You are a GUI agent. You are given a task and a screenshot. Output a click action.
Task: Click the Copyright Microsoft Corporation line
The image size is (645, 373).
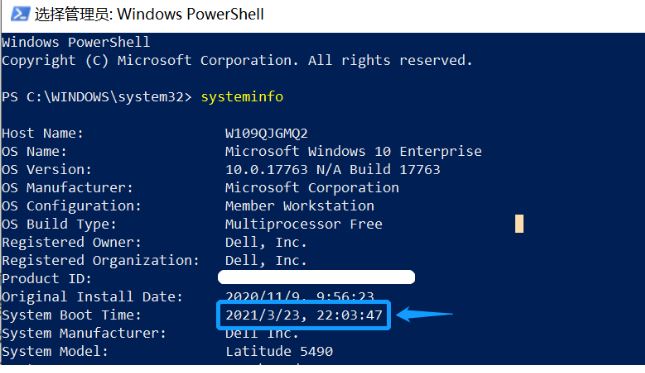point(237,60)
